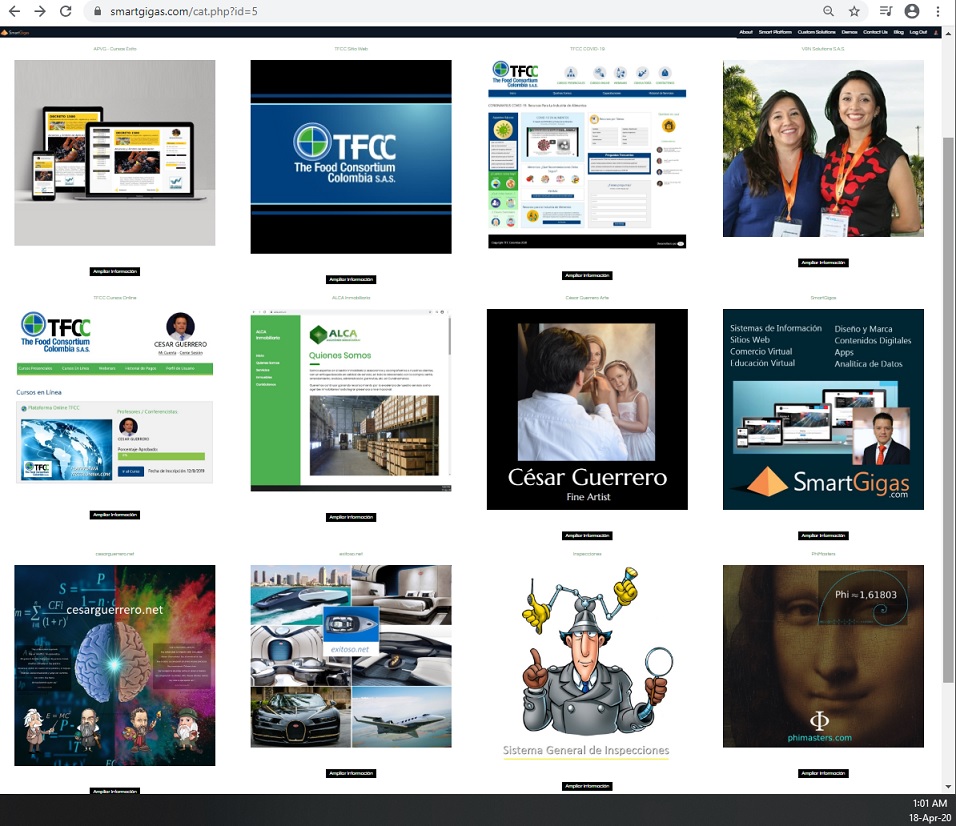This screenshot has height=826, width=956.
Task: Click the 'VSN Solutions S.A.S.' card title
Action: (x=823, y=49)
